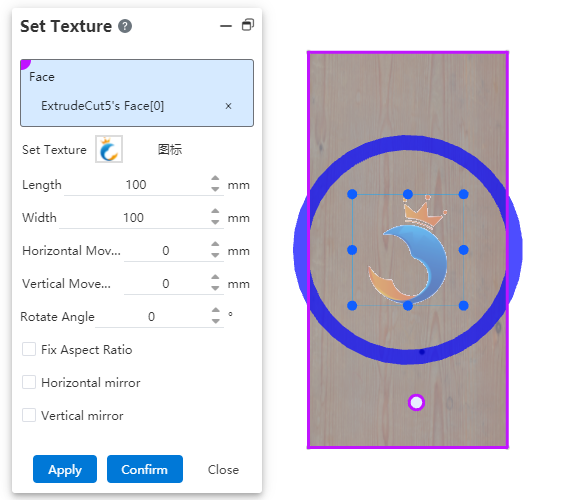
Task: Click the Apply button
Action: click(x=65, y=469)
